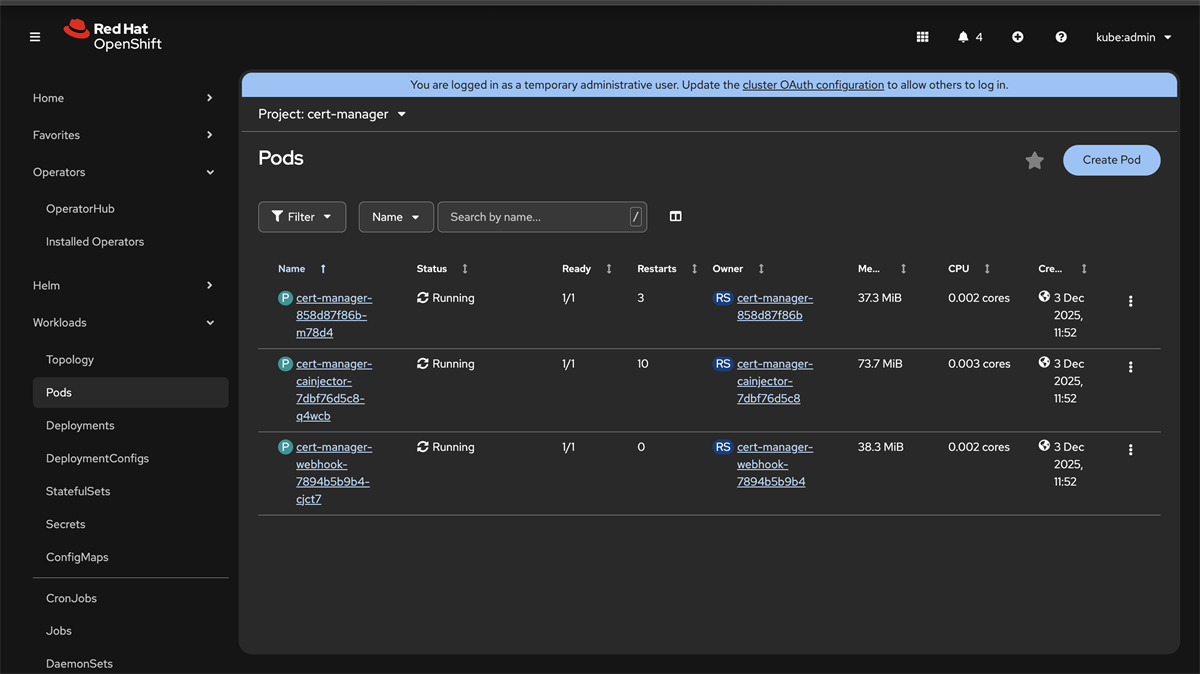Open the application launcher grid icon

(922, 37)
